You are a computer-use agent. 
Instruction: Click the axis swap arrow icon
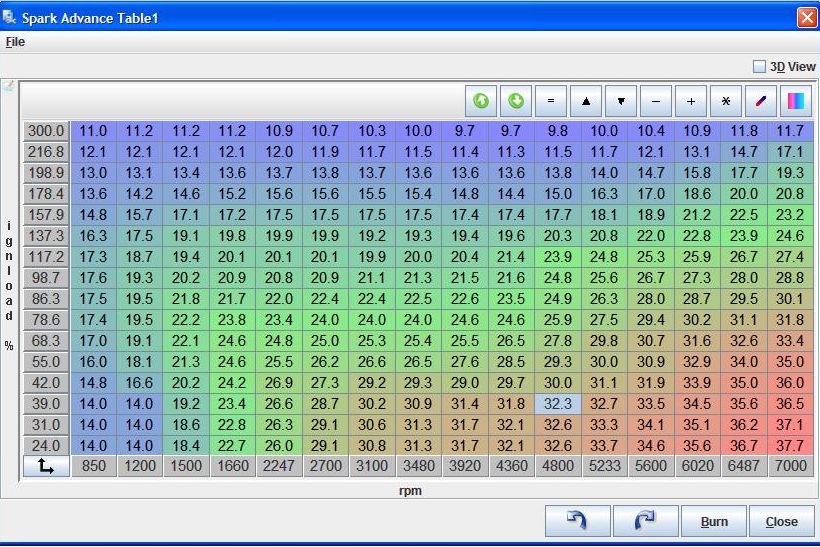click(x=46, y=467)
